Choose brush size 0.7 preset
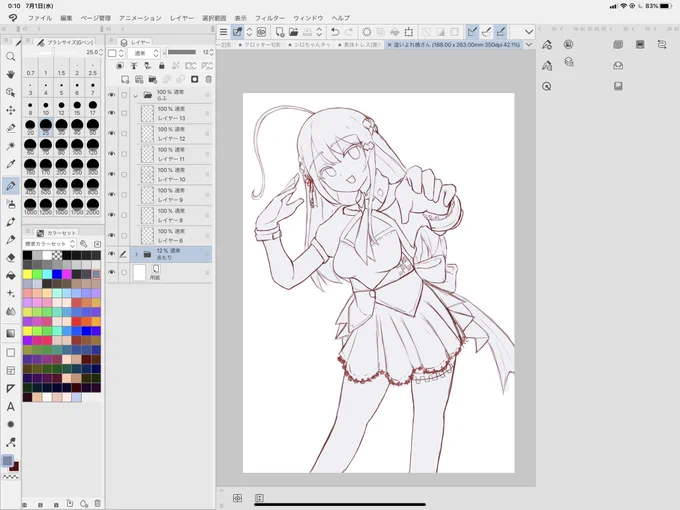 click(x=30, y=69)
